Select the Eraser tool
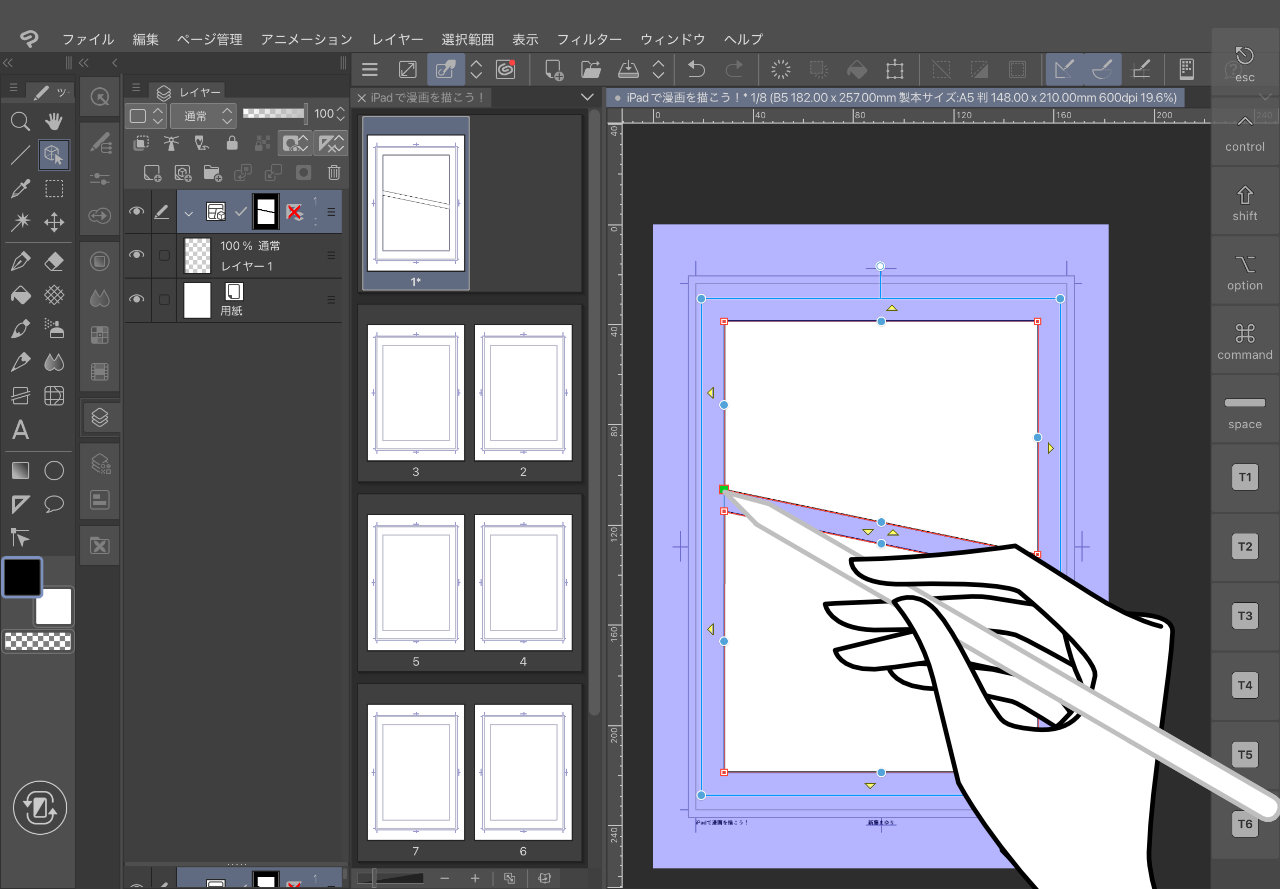This screenshot has height=889, width=1280. tap(54, 262)
